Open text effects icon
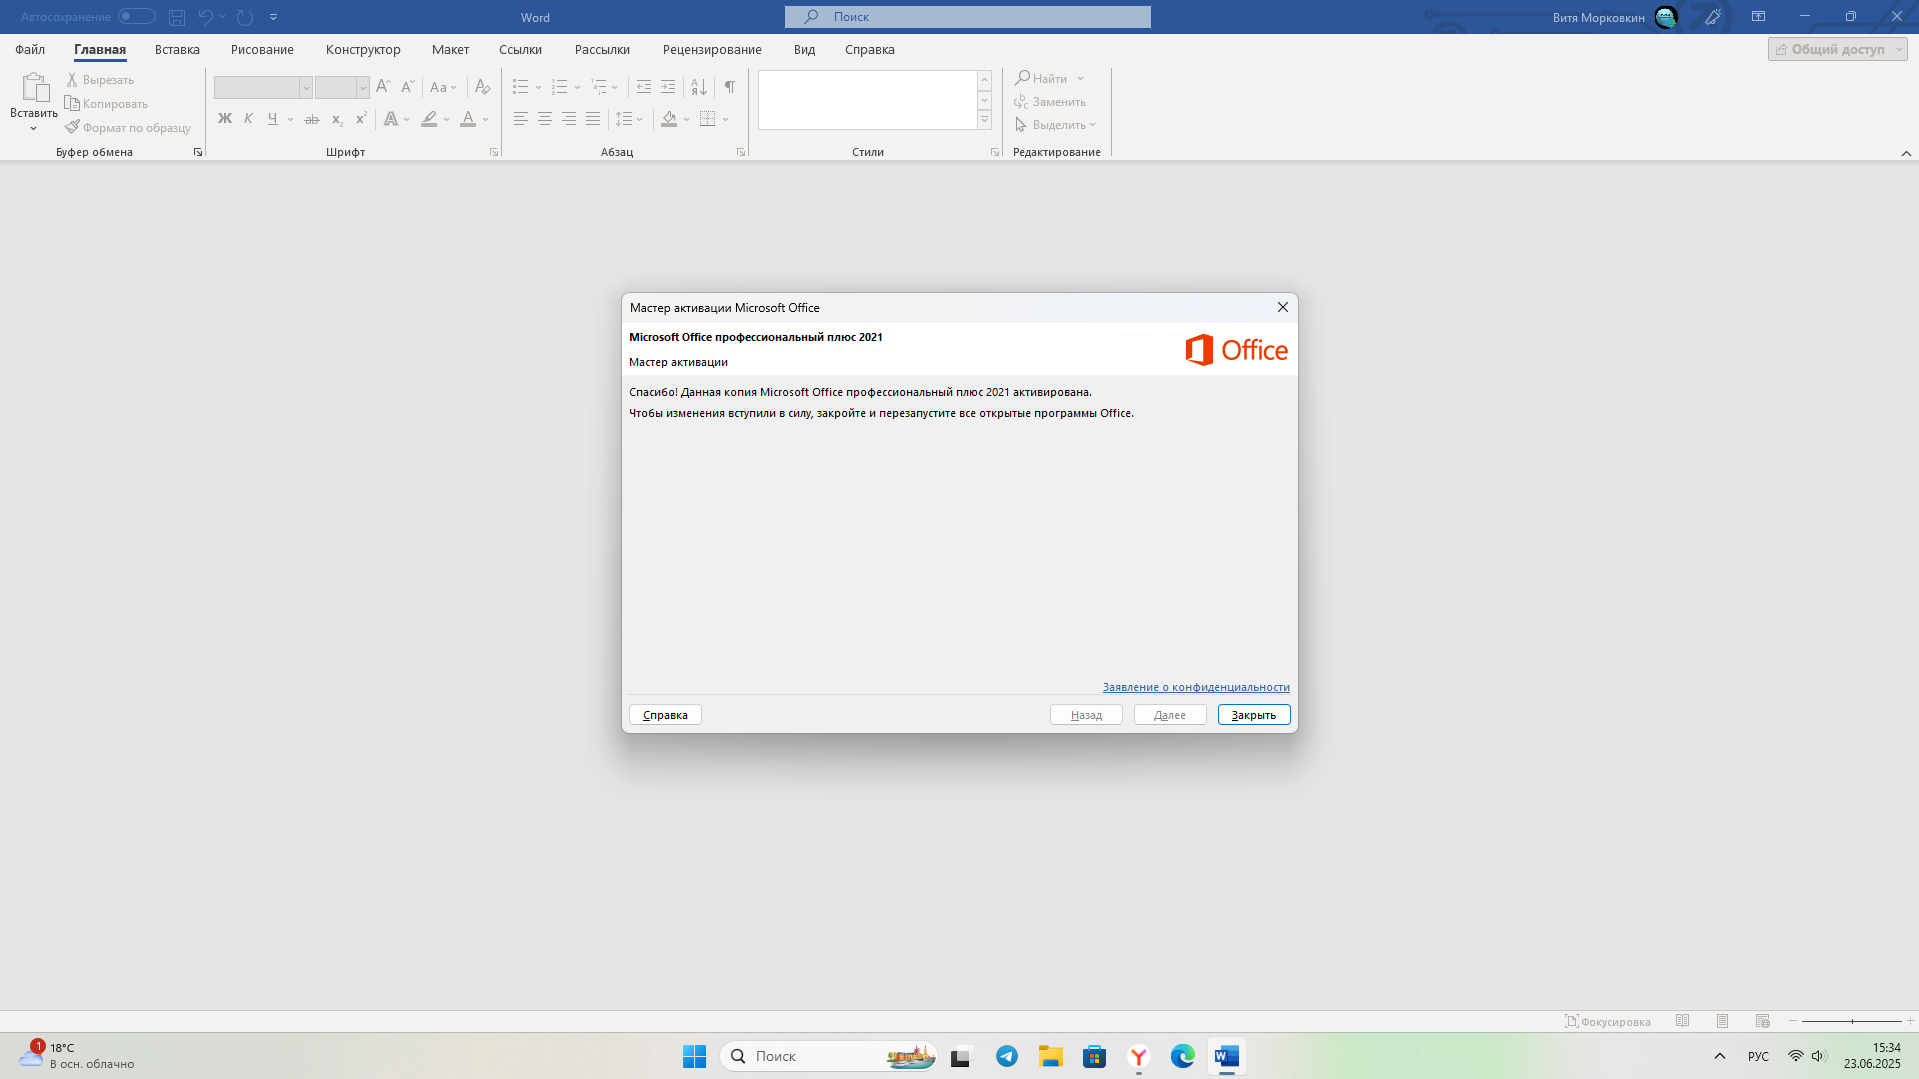Screen dimensions: 1919x1079 pos(391,119)
